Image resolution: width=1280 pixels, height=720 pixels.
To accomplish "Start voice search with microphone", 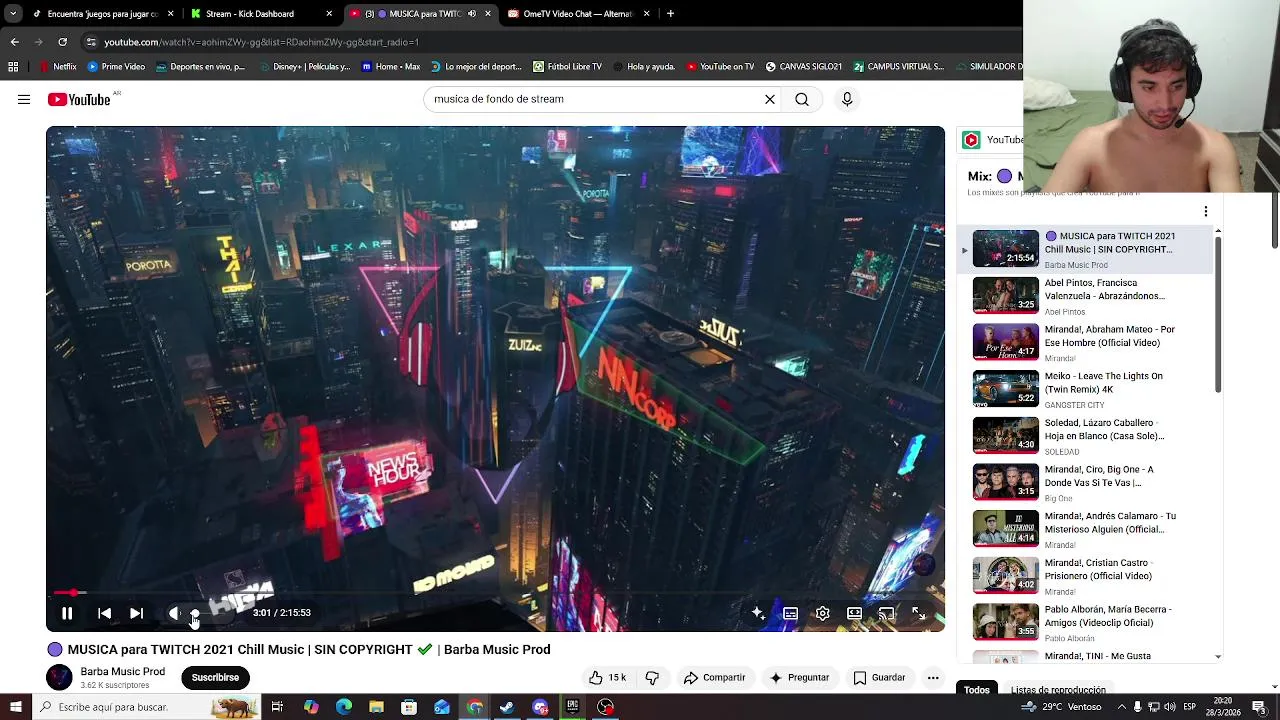I will [x=847, y=99].
